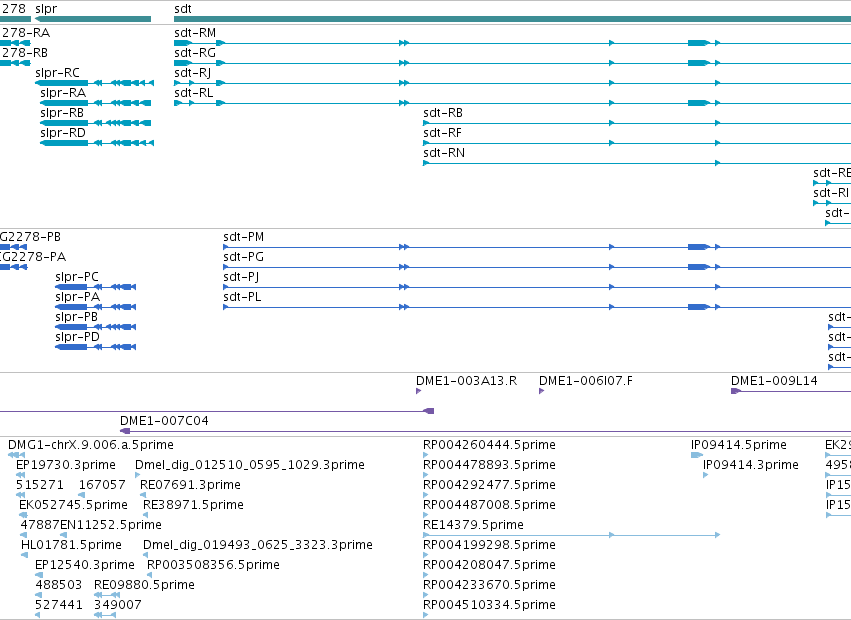Choose protein sdt-PL label
This screenshot has height=620, width=851.
pyautogui.click(x=242, y=298)
